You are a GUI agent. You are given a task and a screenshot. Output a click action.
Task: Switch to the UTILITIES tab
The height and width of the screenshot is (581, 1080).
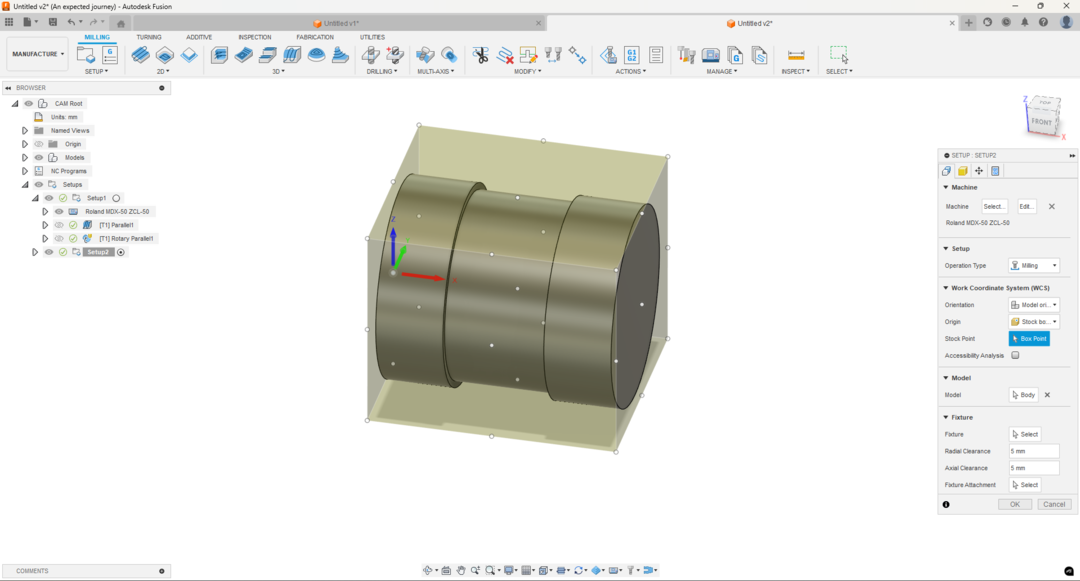[x=372, y=37]
